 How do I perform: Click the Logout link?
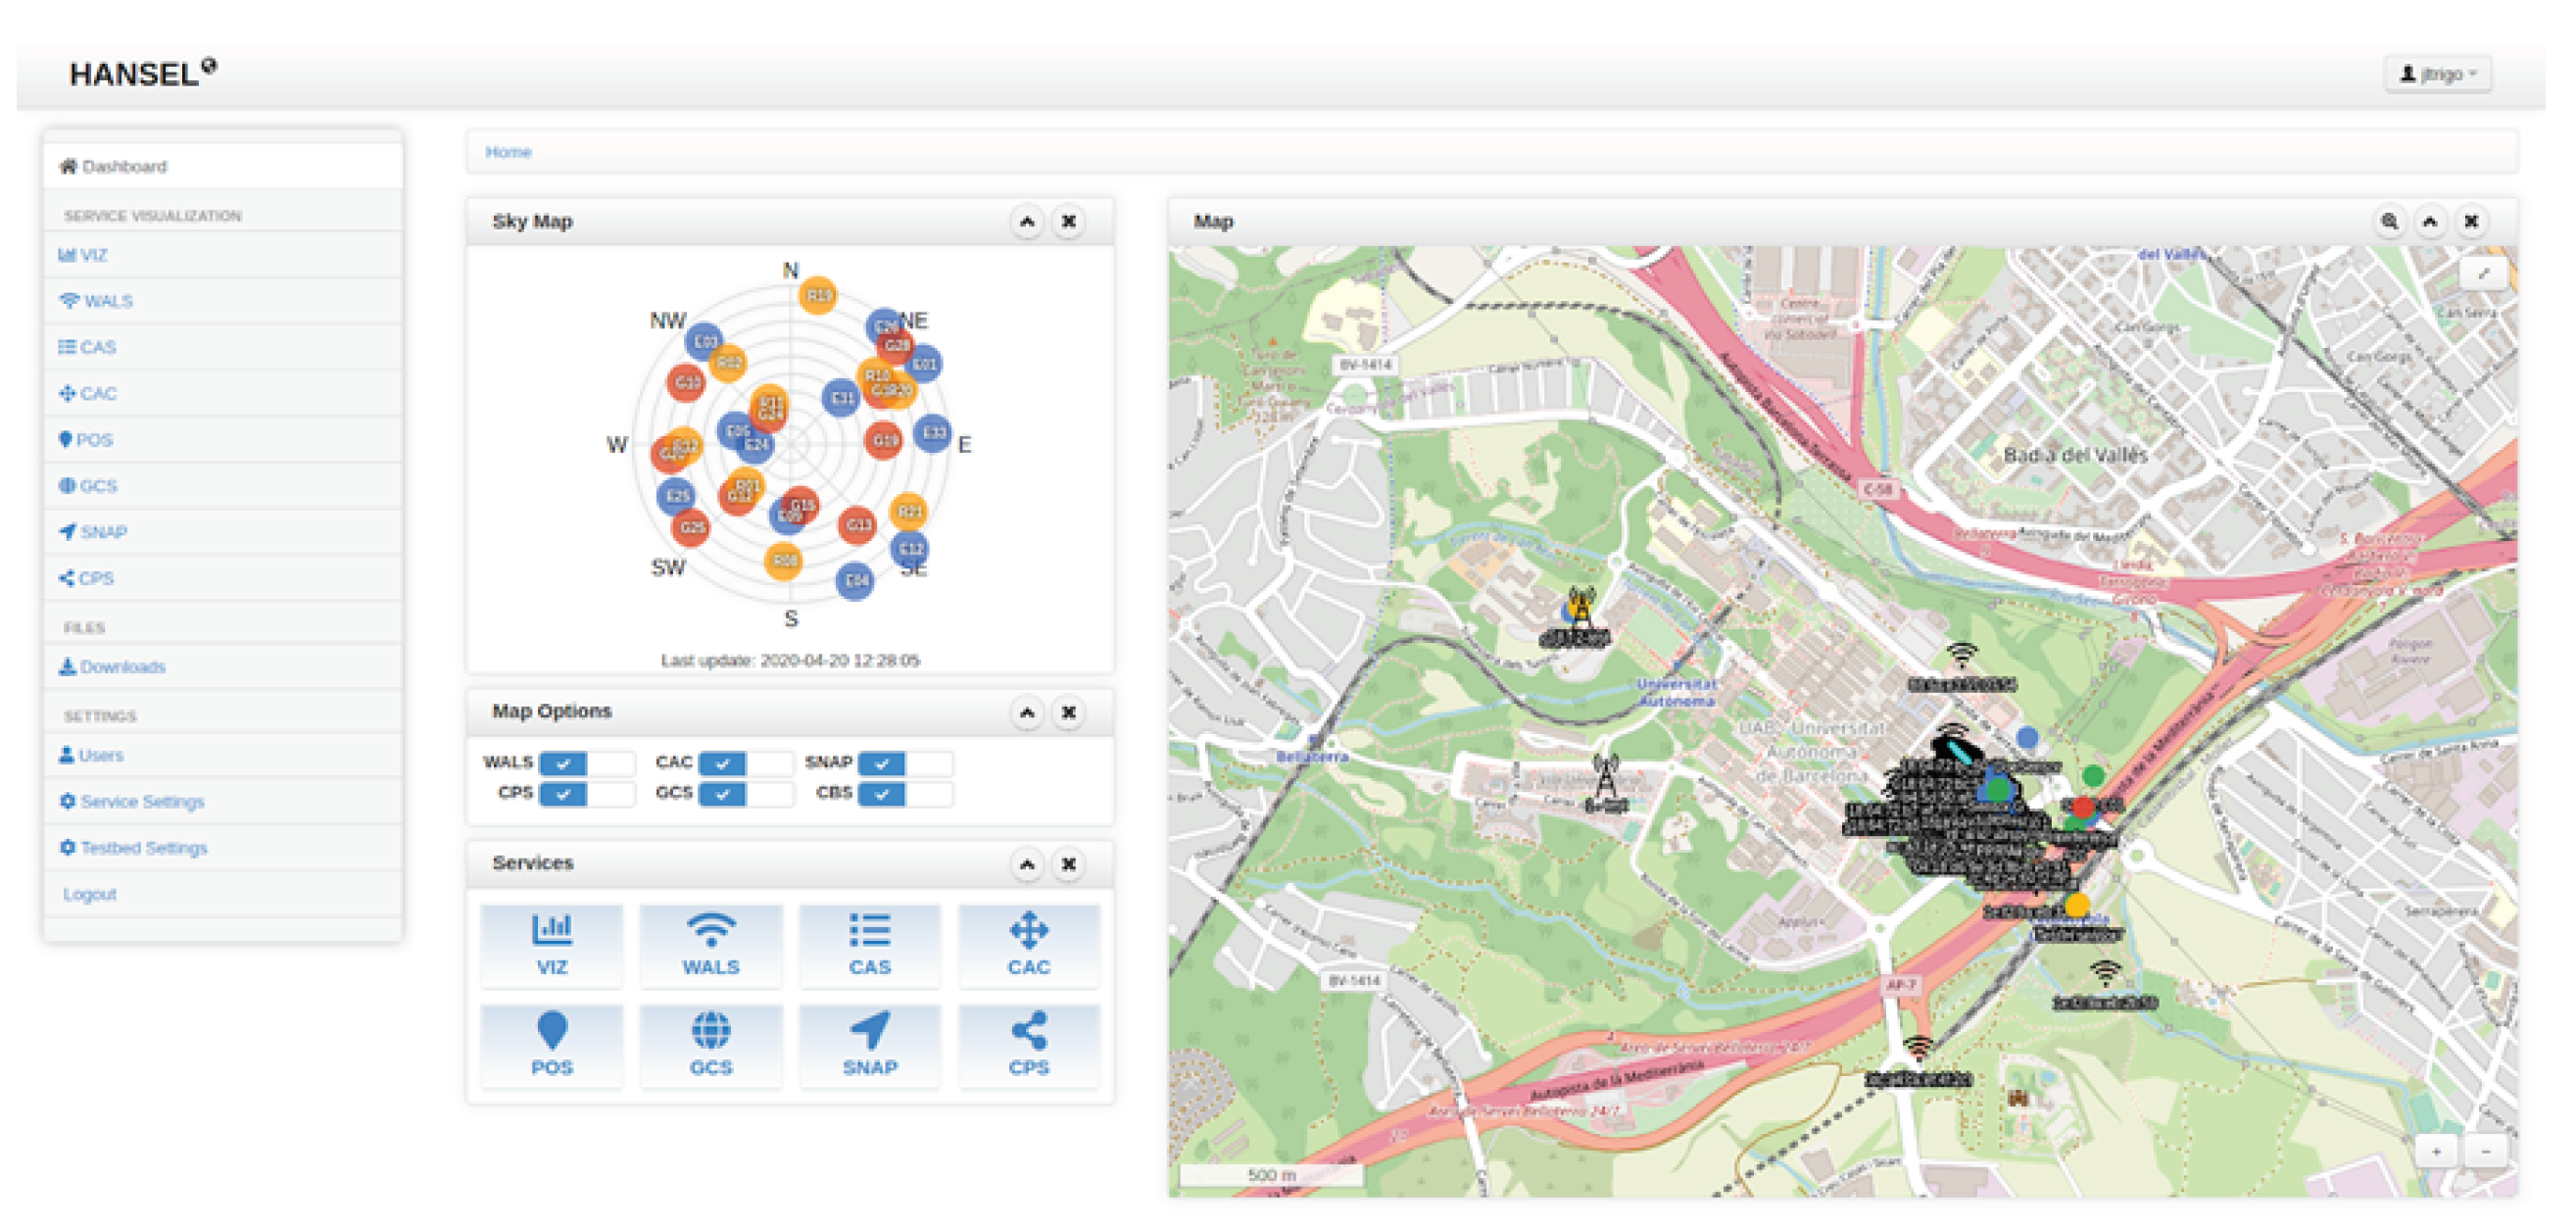(89, 894)
